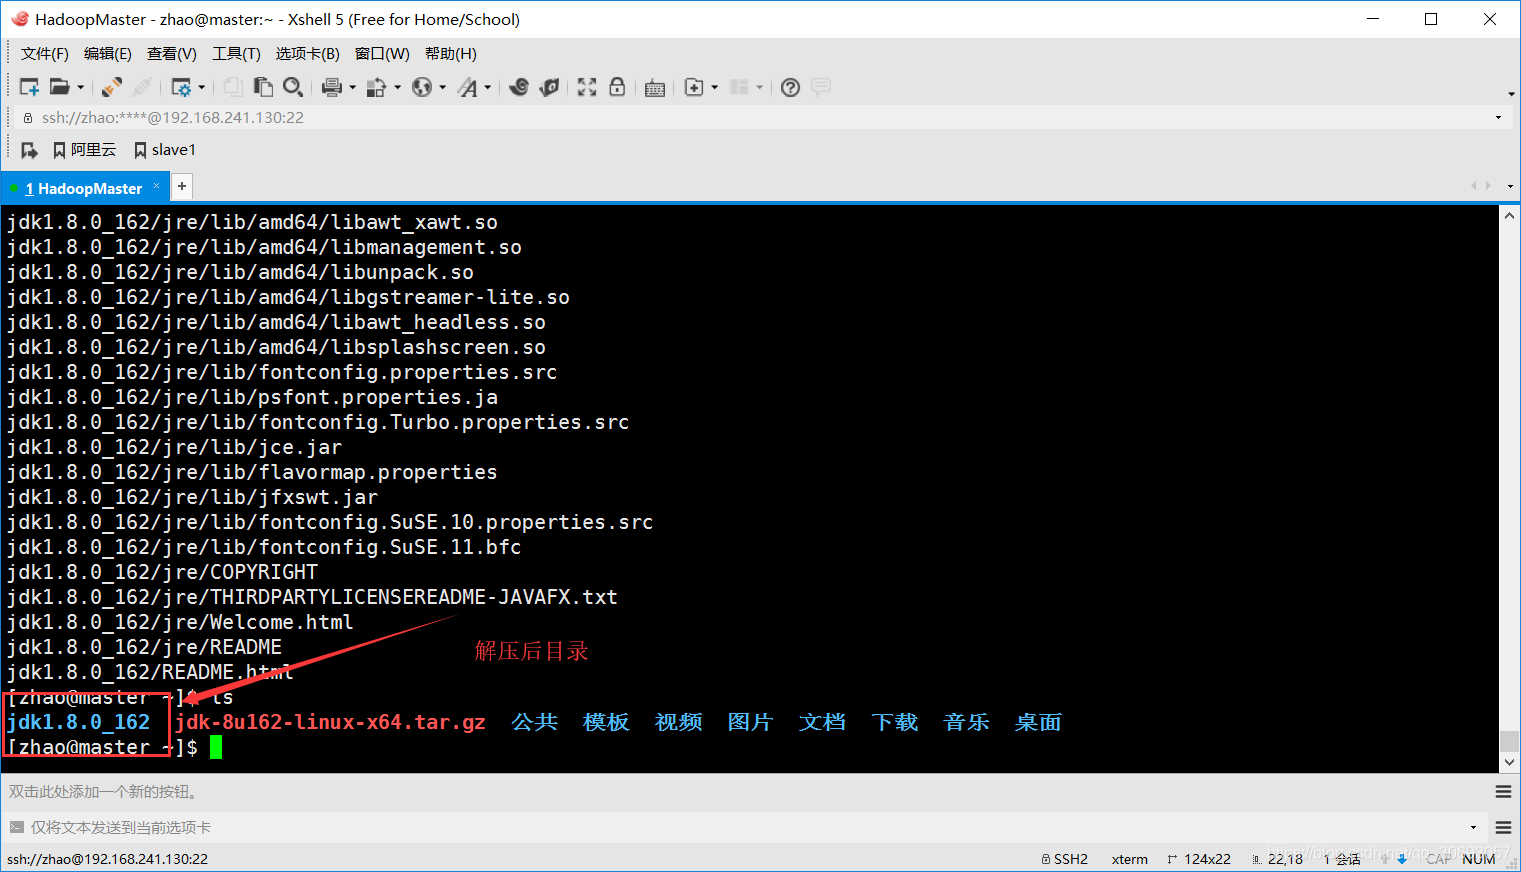Image resolution: width=1521 pixels, height=872 pixels.
Task: Open the slave1 bookmark link
Action: [x=165, y=150]
